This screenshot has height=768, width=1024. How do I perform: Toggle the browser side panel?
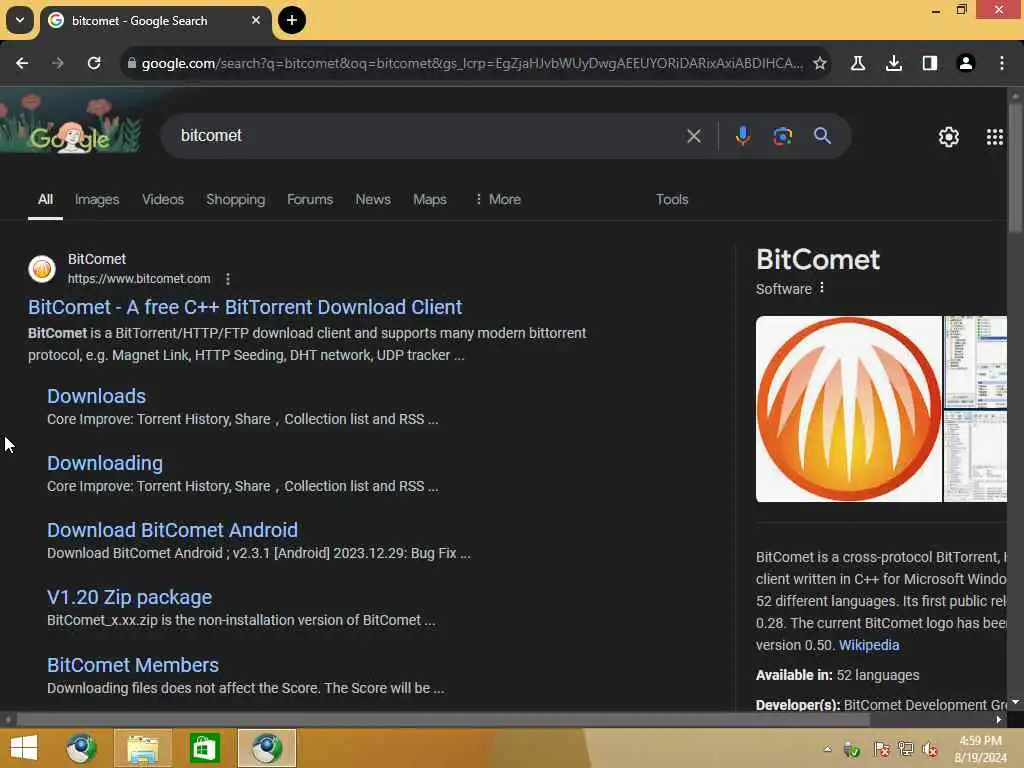tap(929, 63)
